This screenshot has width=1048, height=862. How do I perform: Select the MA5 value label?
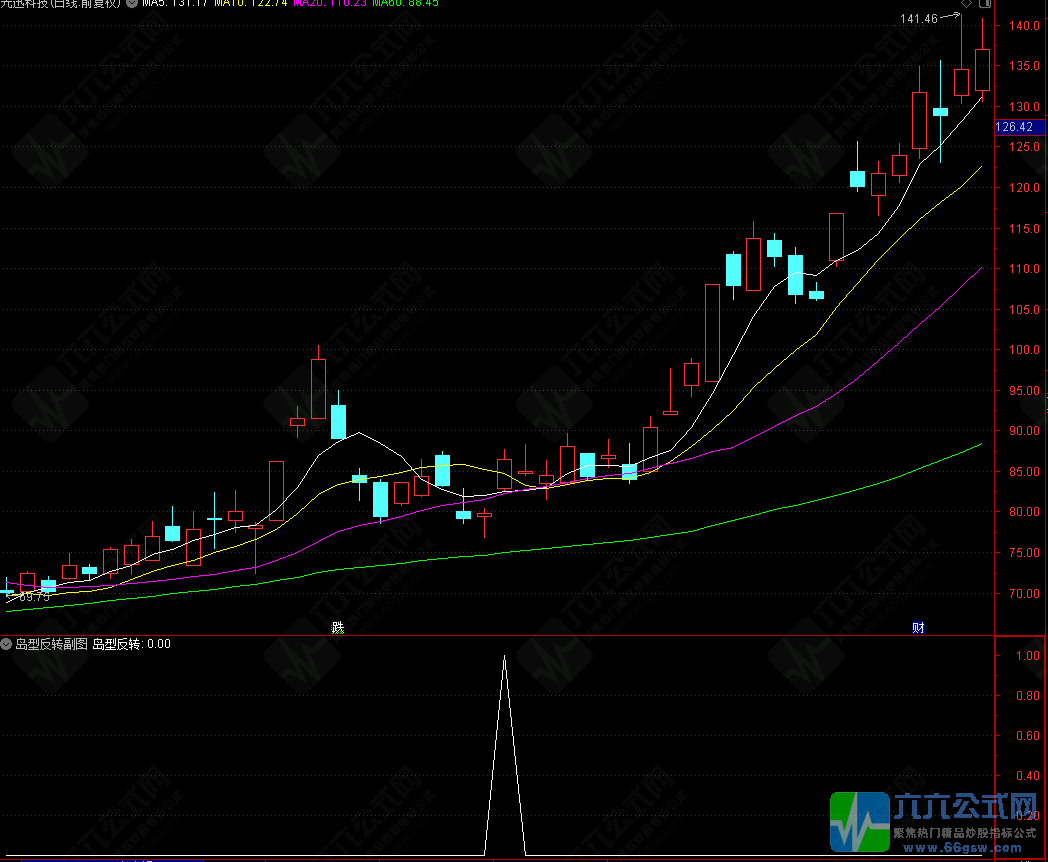(x=174, y=3)
